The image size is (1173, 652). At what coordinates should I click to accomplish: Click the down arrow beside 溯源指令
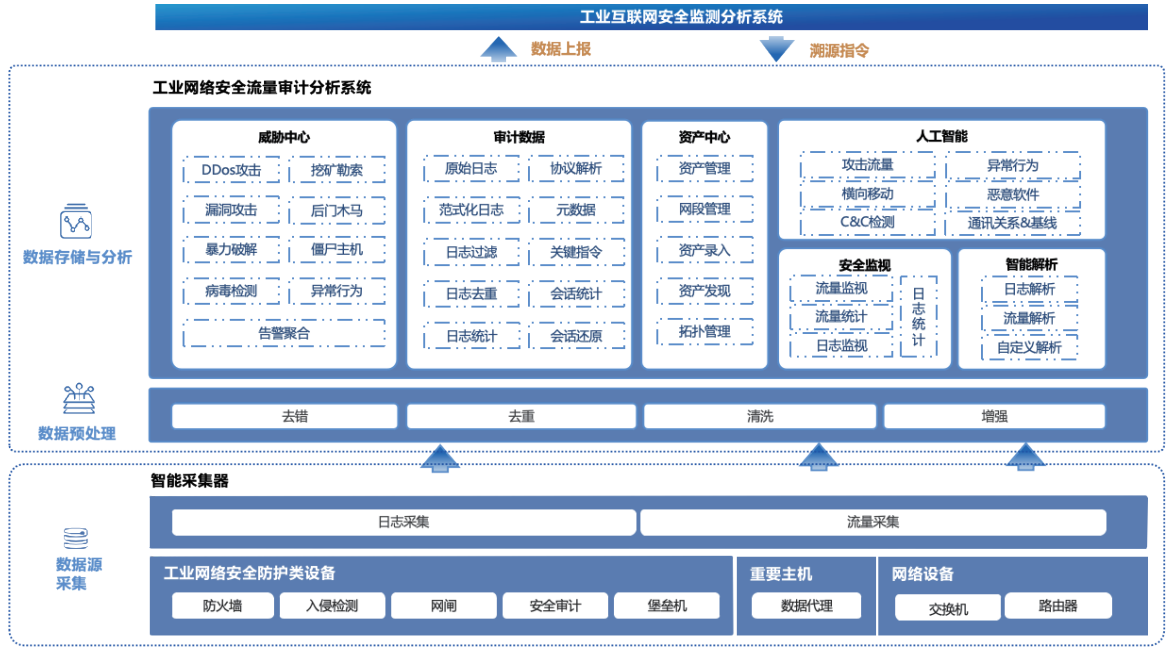pos(776,49)
